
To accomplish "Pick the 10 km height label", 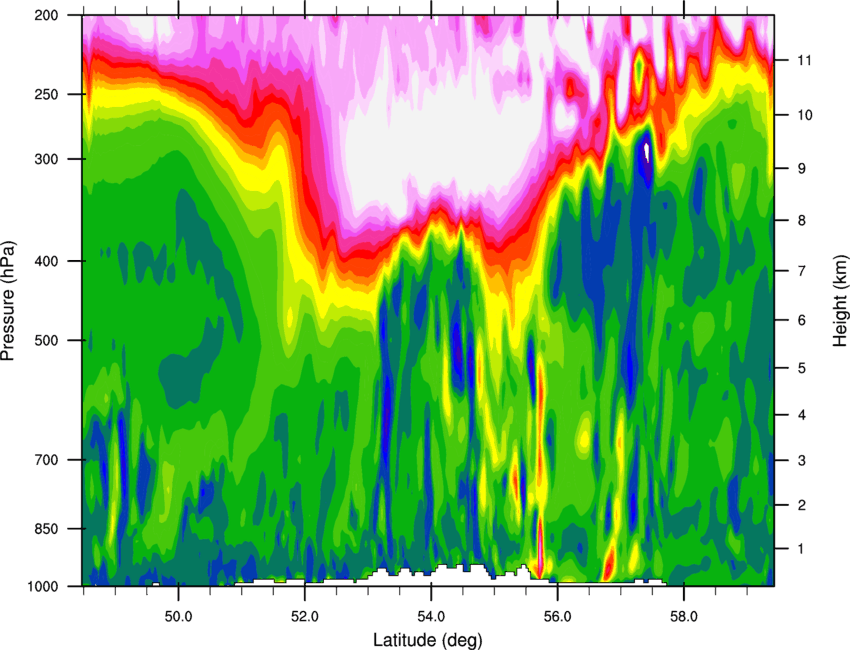I will point(805,115).
